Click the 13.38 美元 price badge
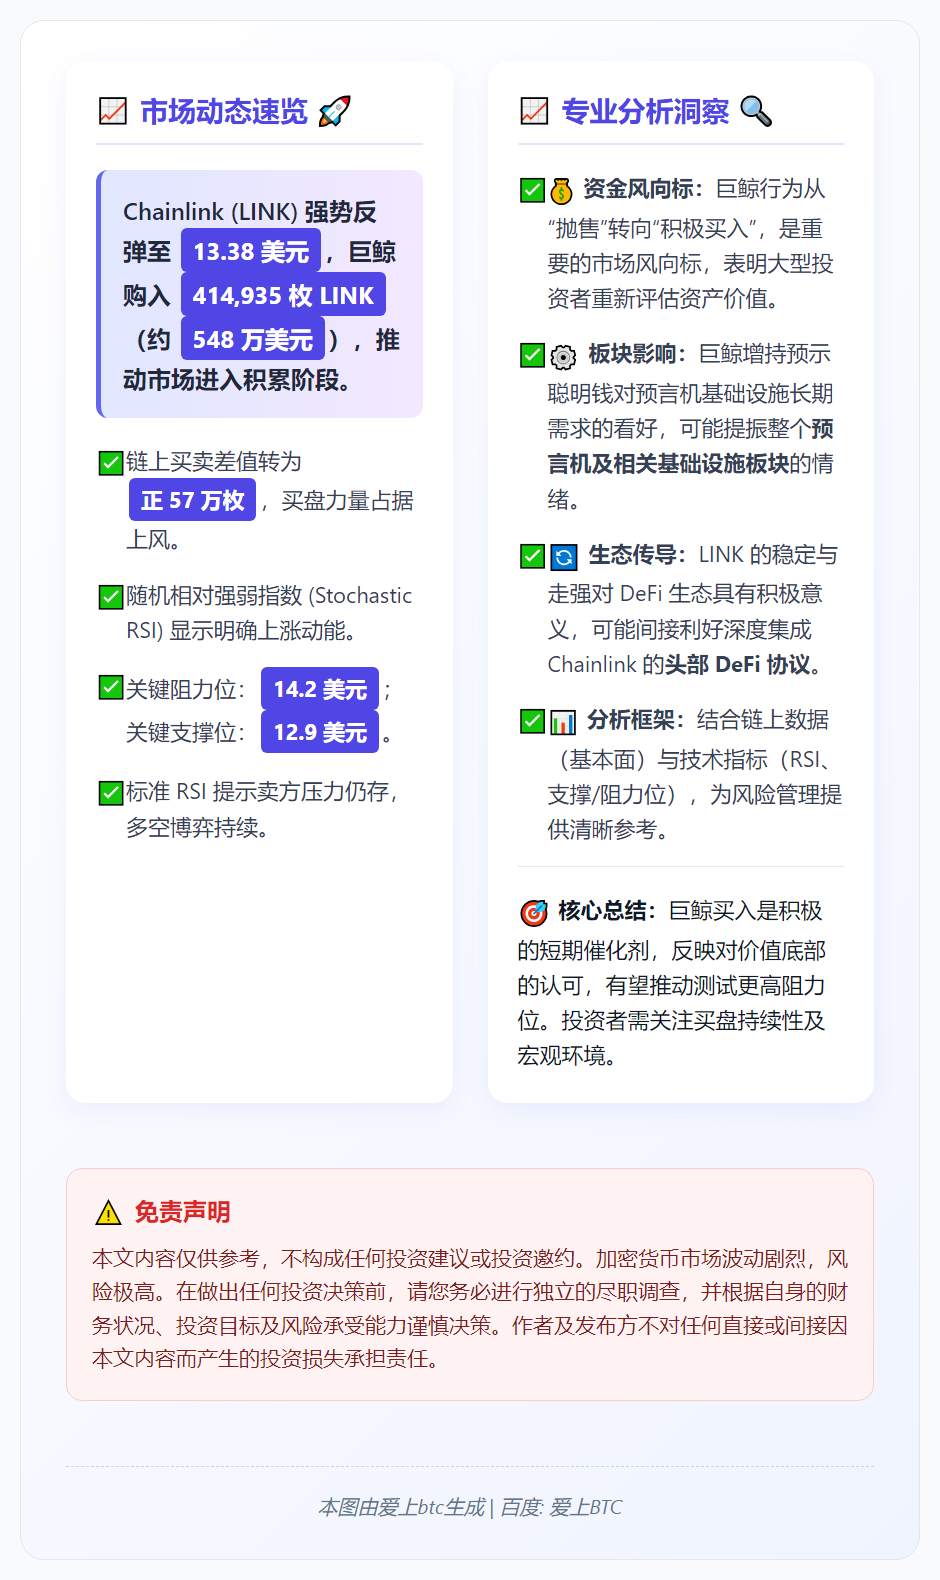 (x=251, y=251)
